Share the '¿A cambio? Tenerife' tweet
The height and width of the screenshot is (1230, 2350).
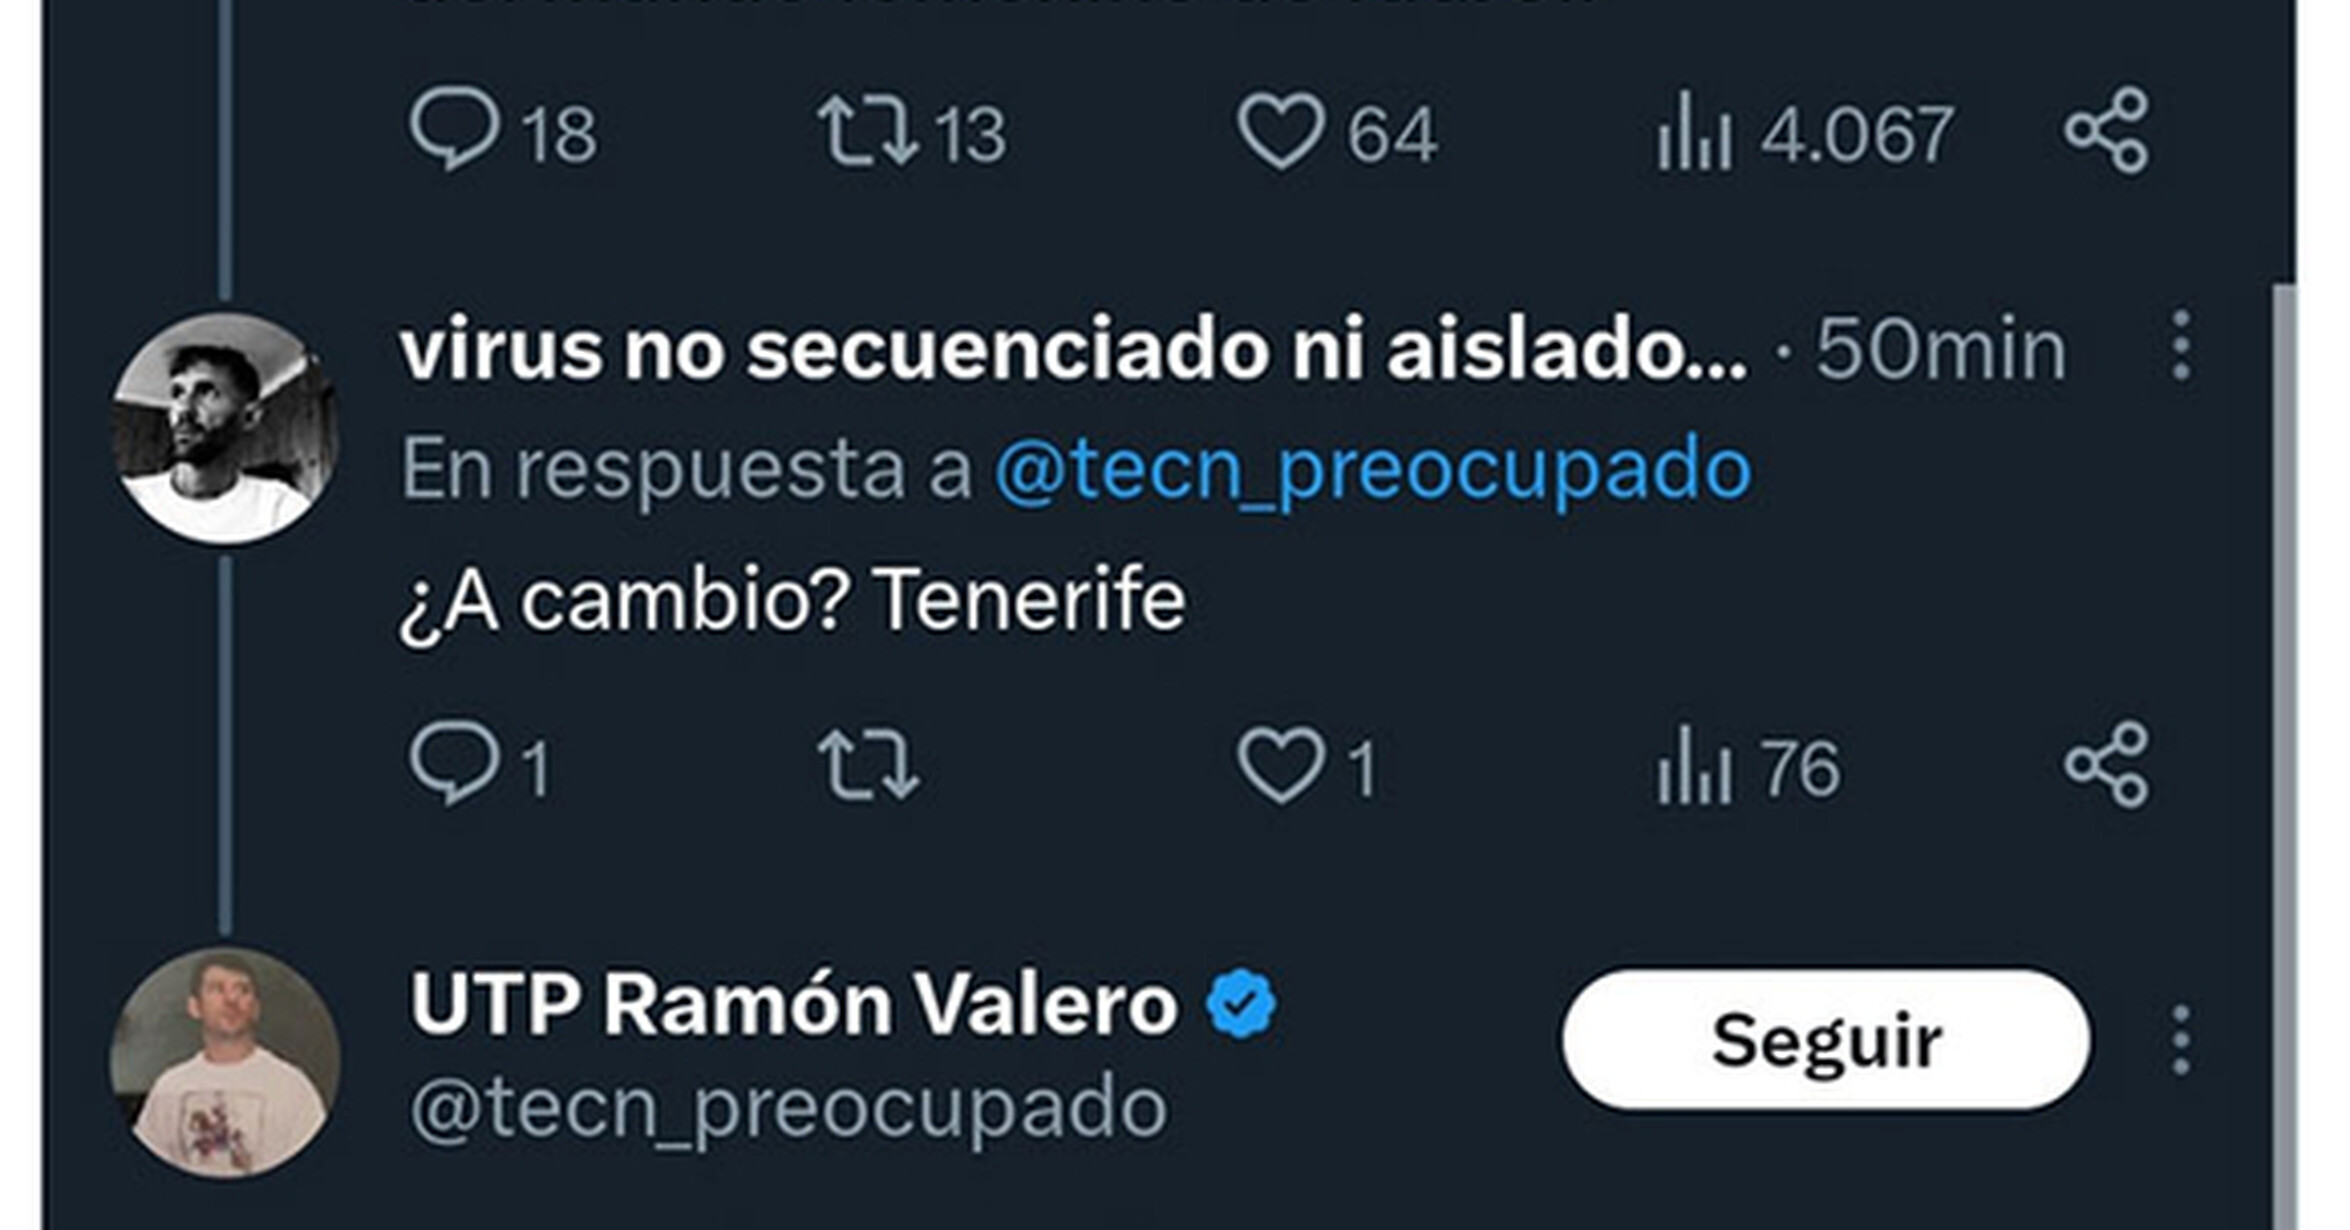click(2106, 764)
